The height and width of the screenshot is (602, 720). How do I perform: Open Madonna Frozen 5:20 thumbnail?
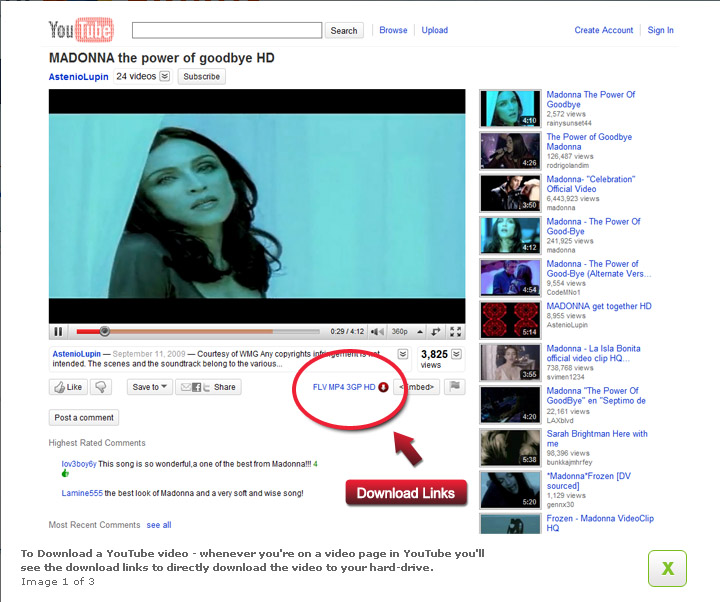pos(510,490)
